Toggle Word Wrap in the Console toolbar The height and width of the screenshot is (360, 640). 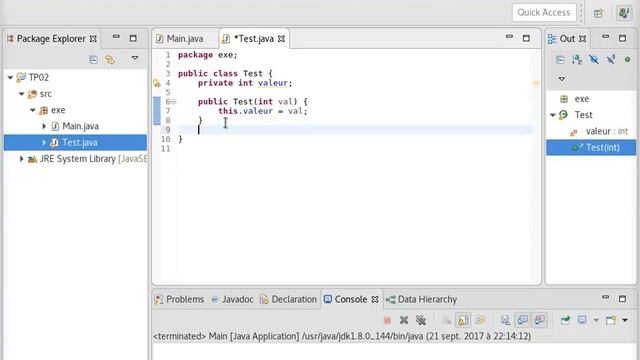480,320
